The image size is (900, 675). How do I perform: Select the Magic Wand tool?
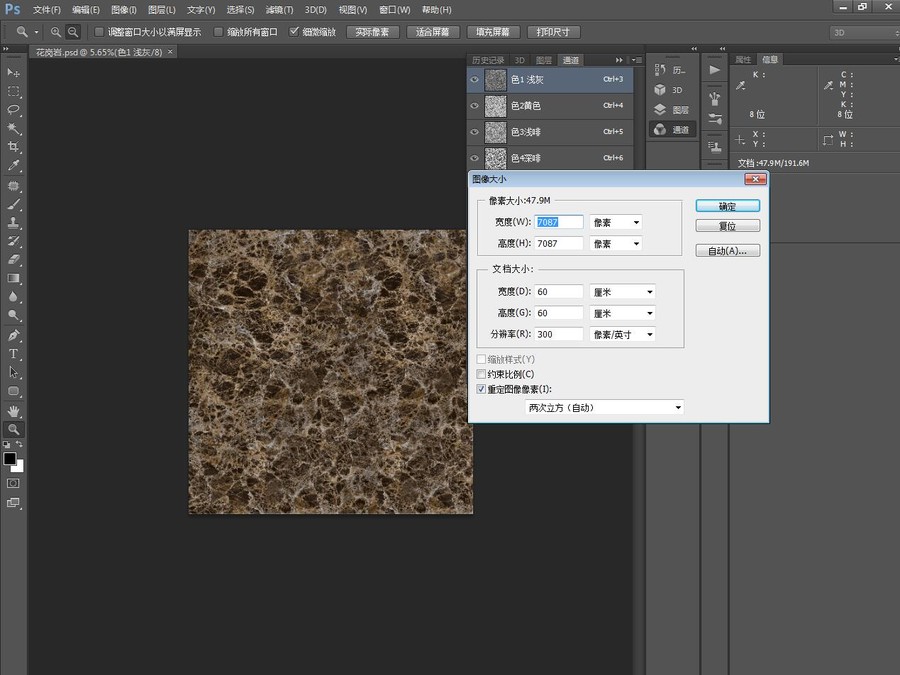(x=13, y=128)
